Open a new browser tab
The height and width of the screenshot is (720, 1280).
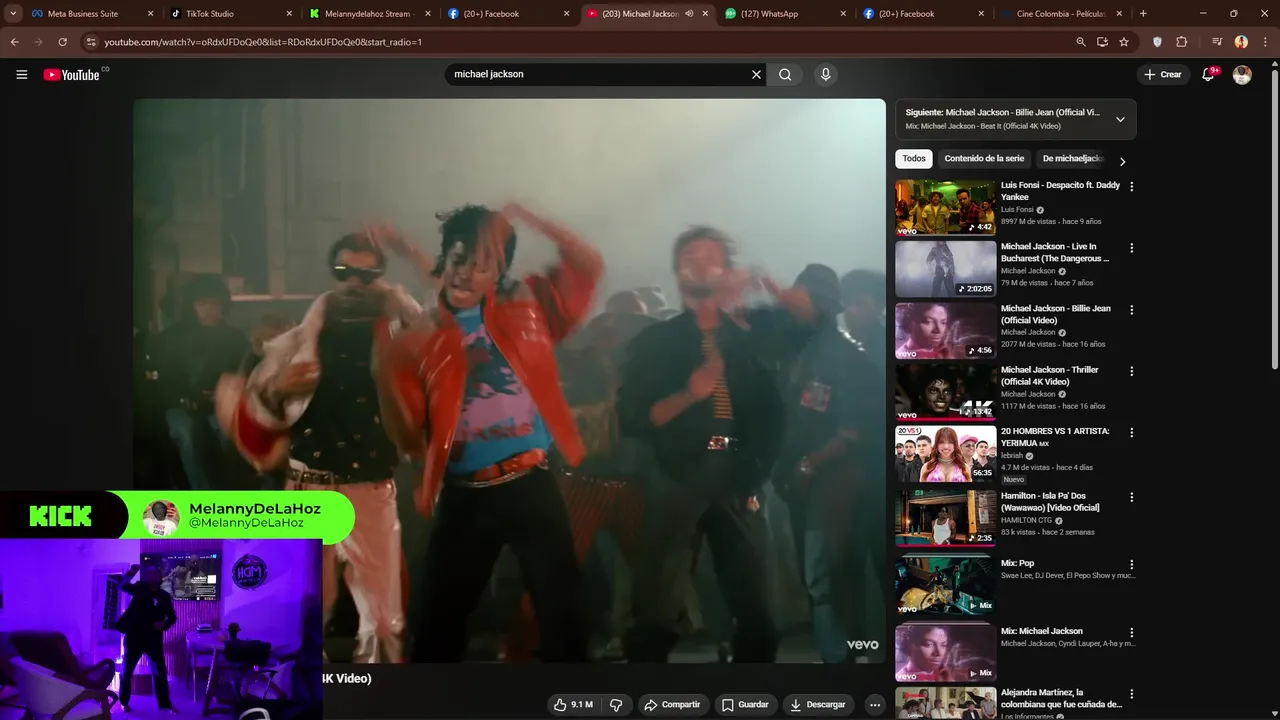1143,14
